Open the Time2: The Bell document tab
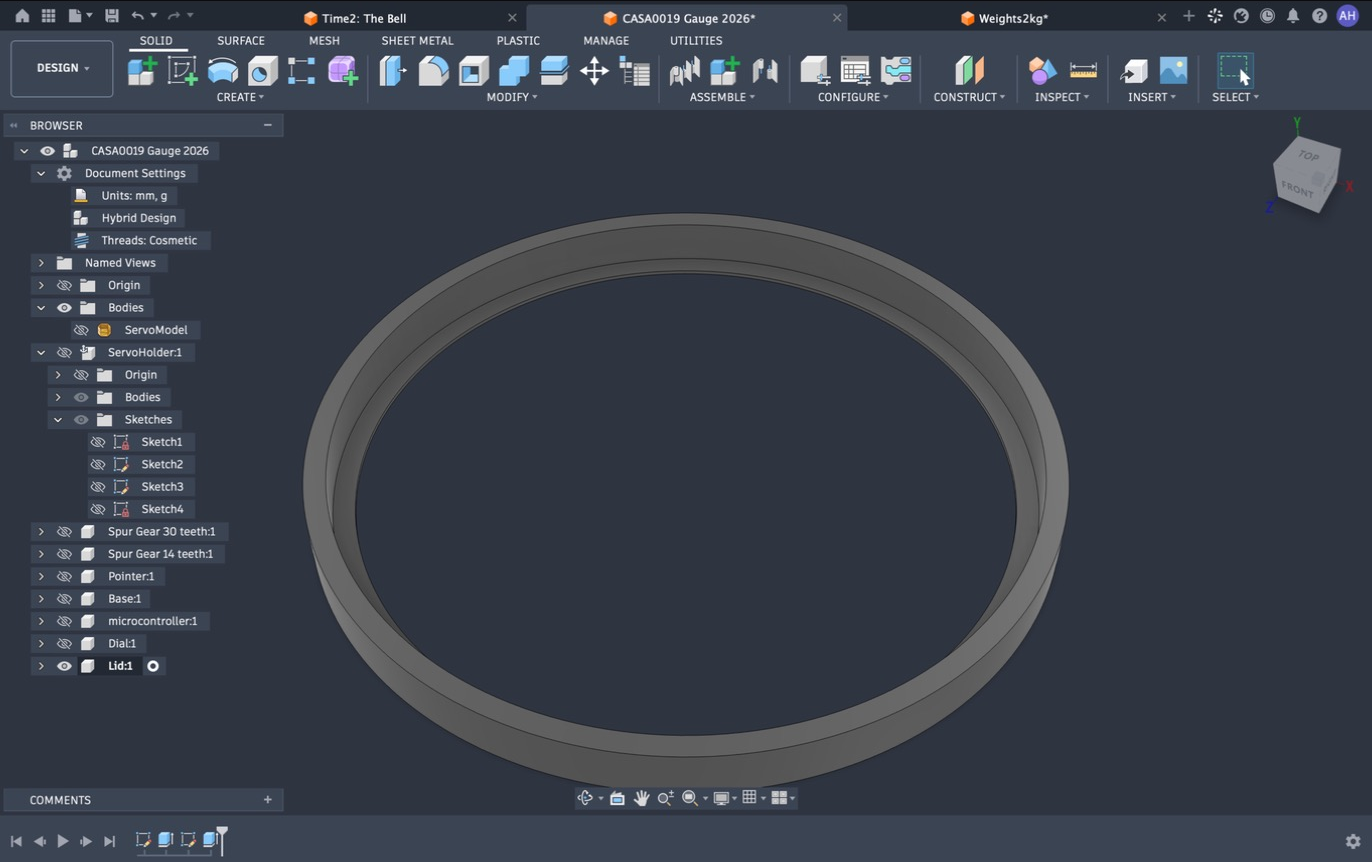The width and height of the screenshot is (1372, 862). click(x=364, y=18)
